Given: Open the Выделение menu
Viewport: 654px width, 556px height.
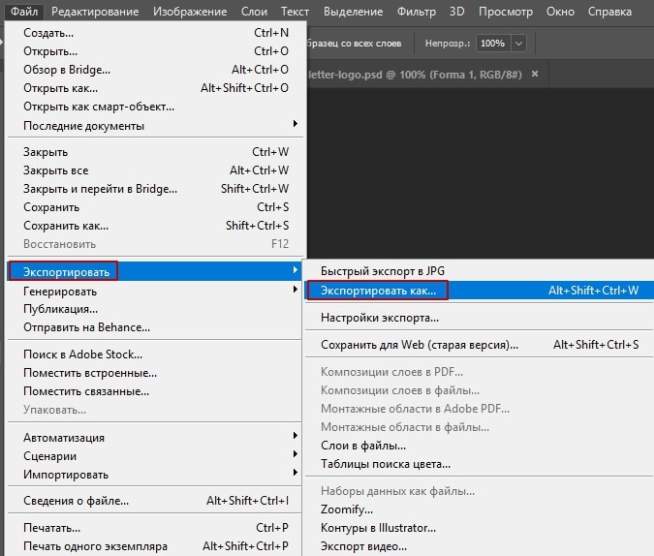Looking at the screenshot, I should [x=353, y=11].
